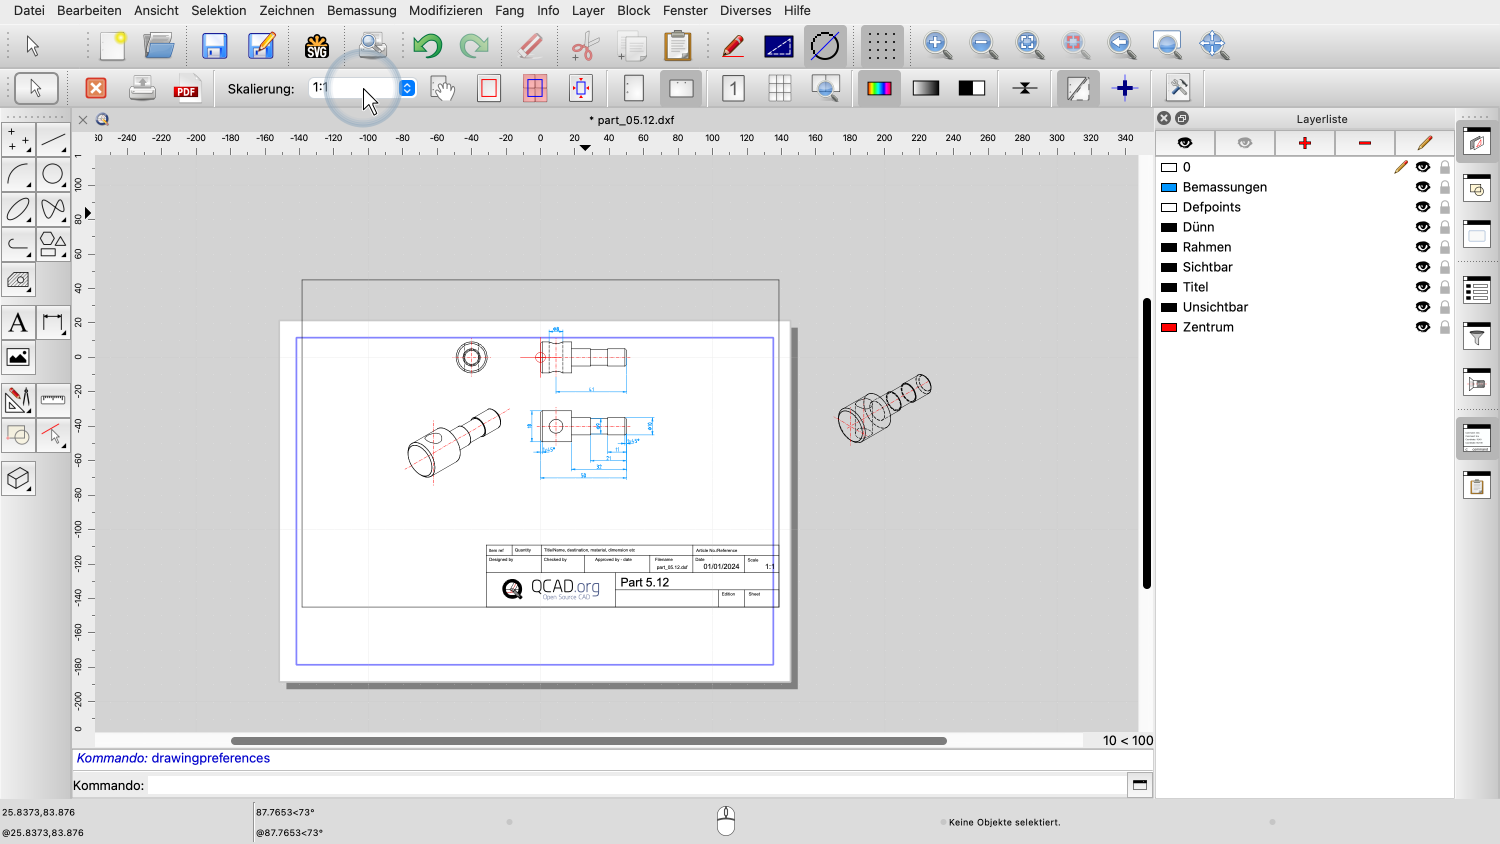Click the PDF export icon

click(x=186, y=89)
